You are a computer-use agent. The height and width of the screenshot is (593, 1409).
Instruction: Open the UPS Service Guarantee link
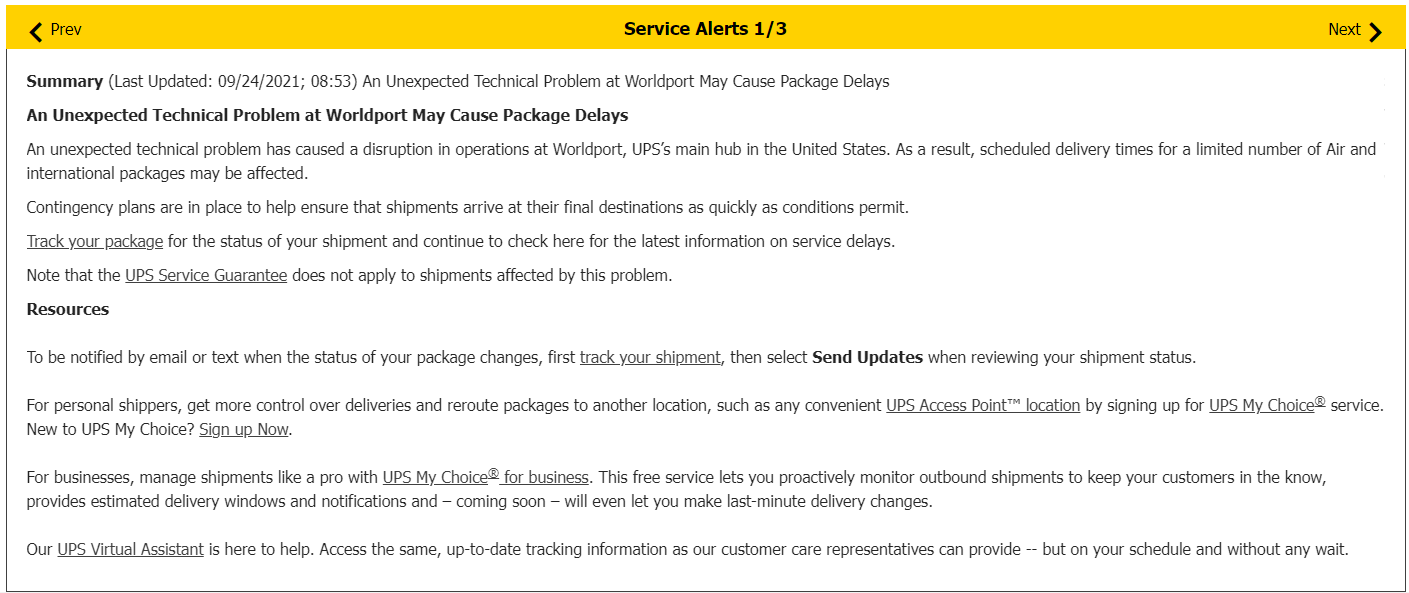[206, 275]
